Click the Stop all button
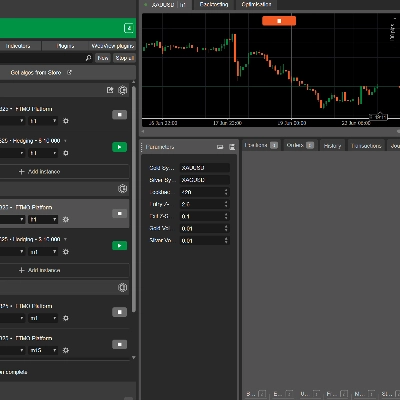Screen dimensions: 400x400 (124, 58)
